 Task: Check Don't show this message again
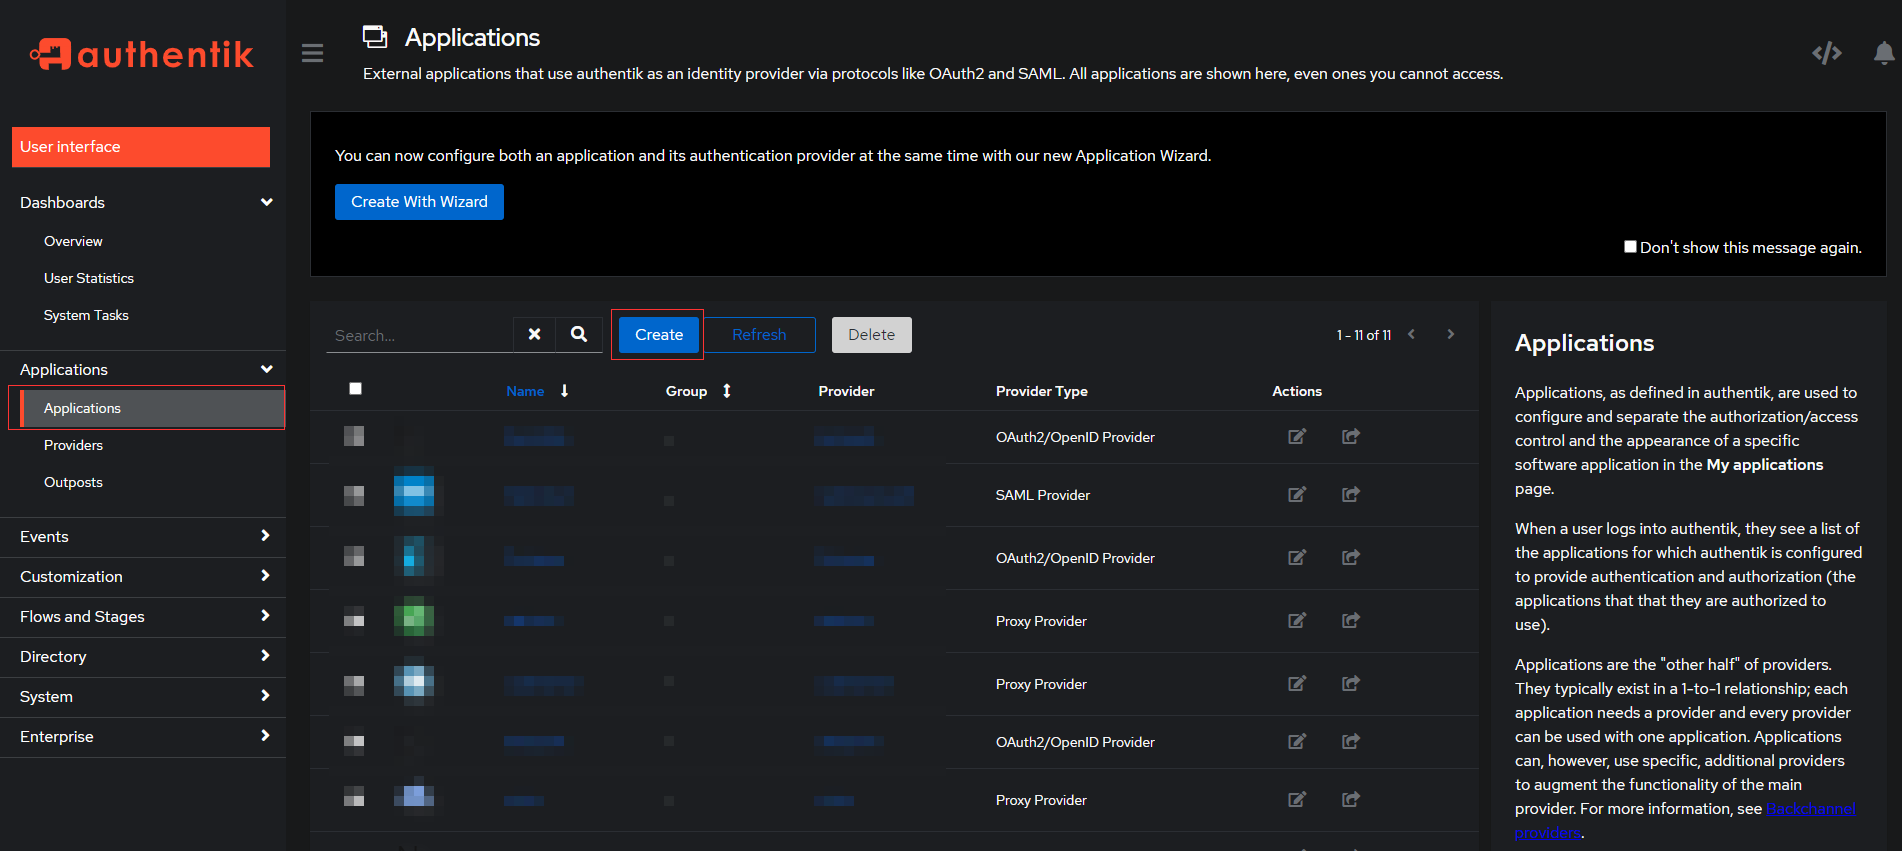click(1630, 246)
